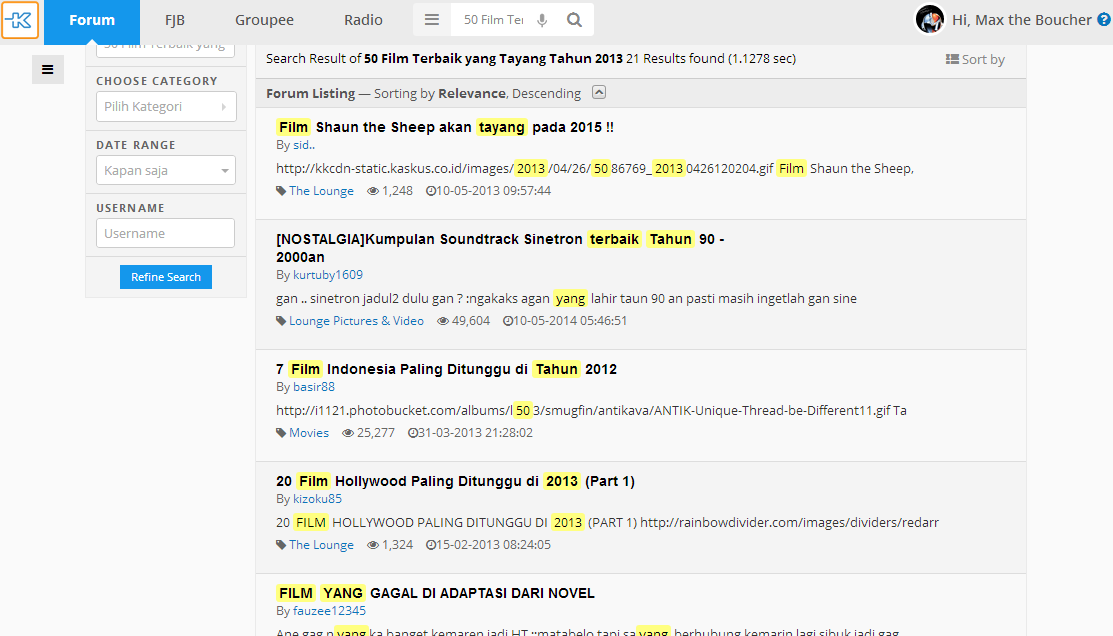Viewport: 1113px width, 636px height.
Task: Open the Pilih Kategori dropdown
Action: click(x=165, y=106)
